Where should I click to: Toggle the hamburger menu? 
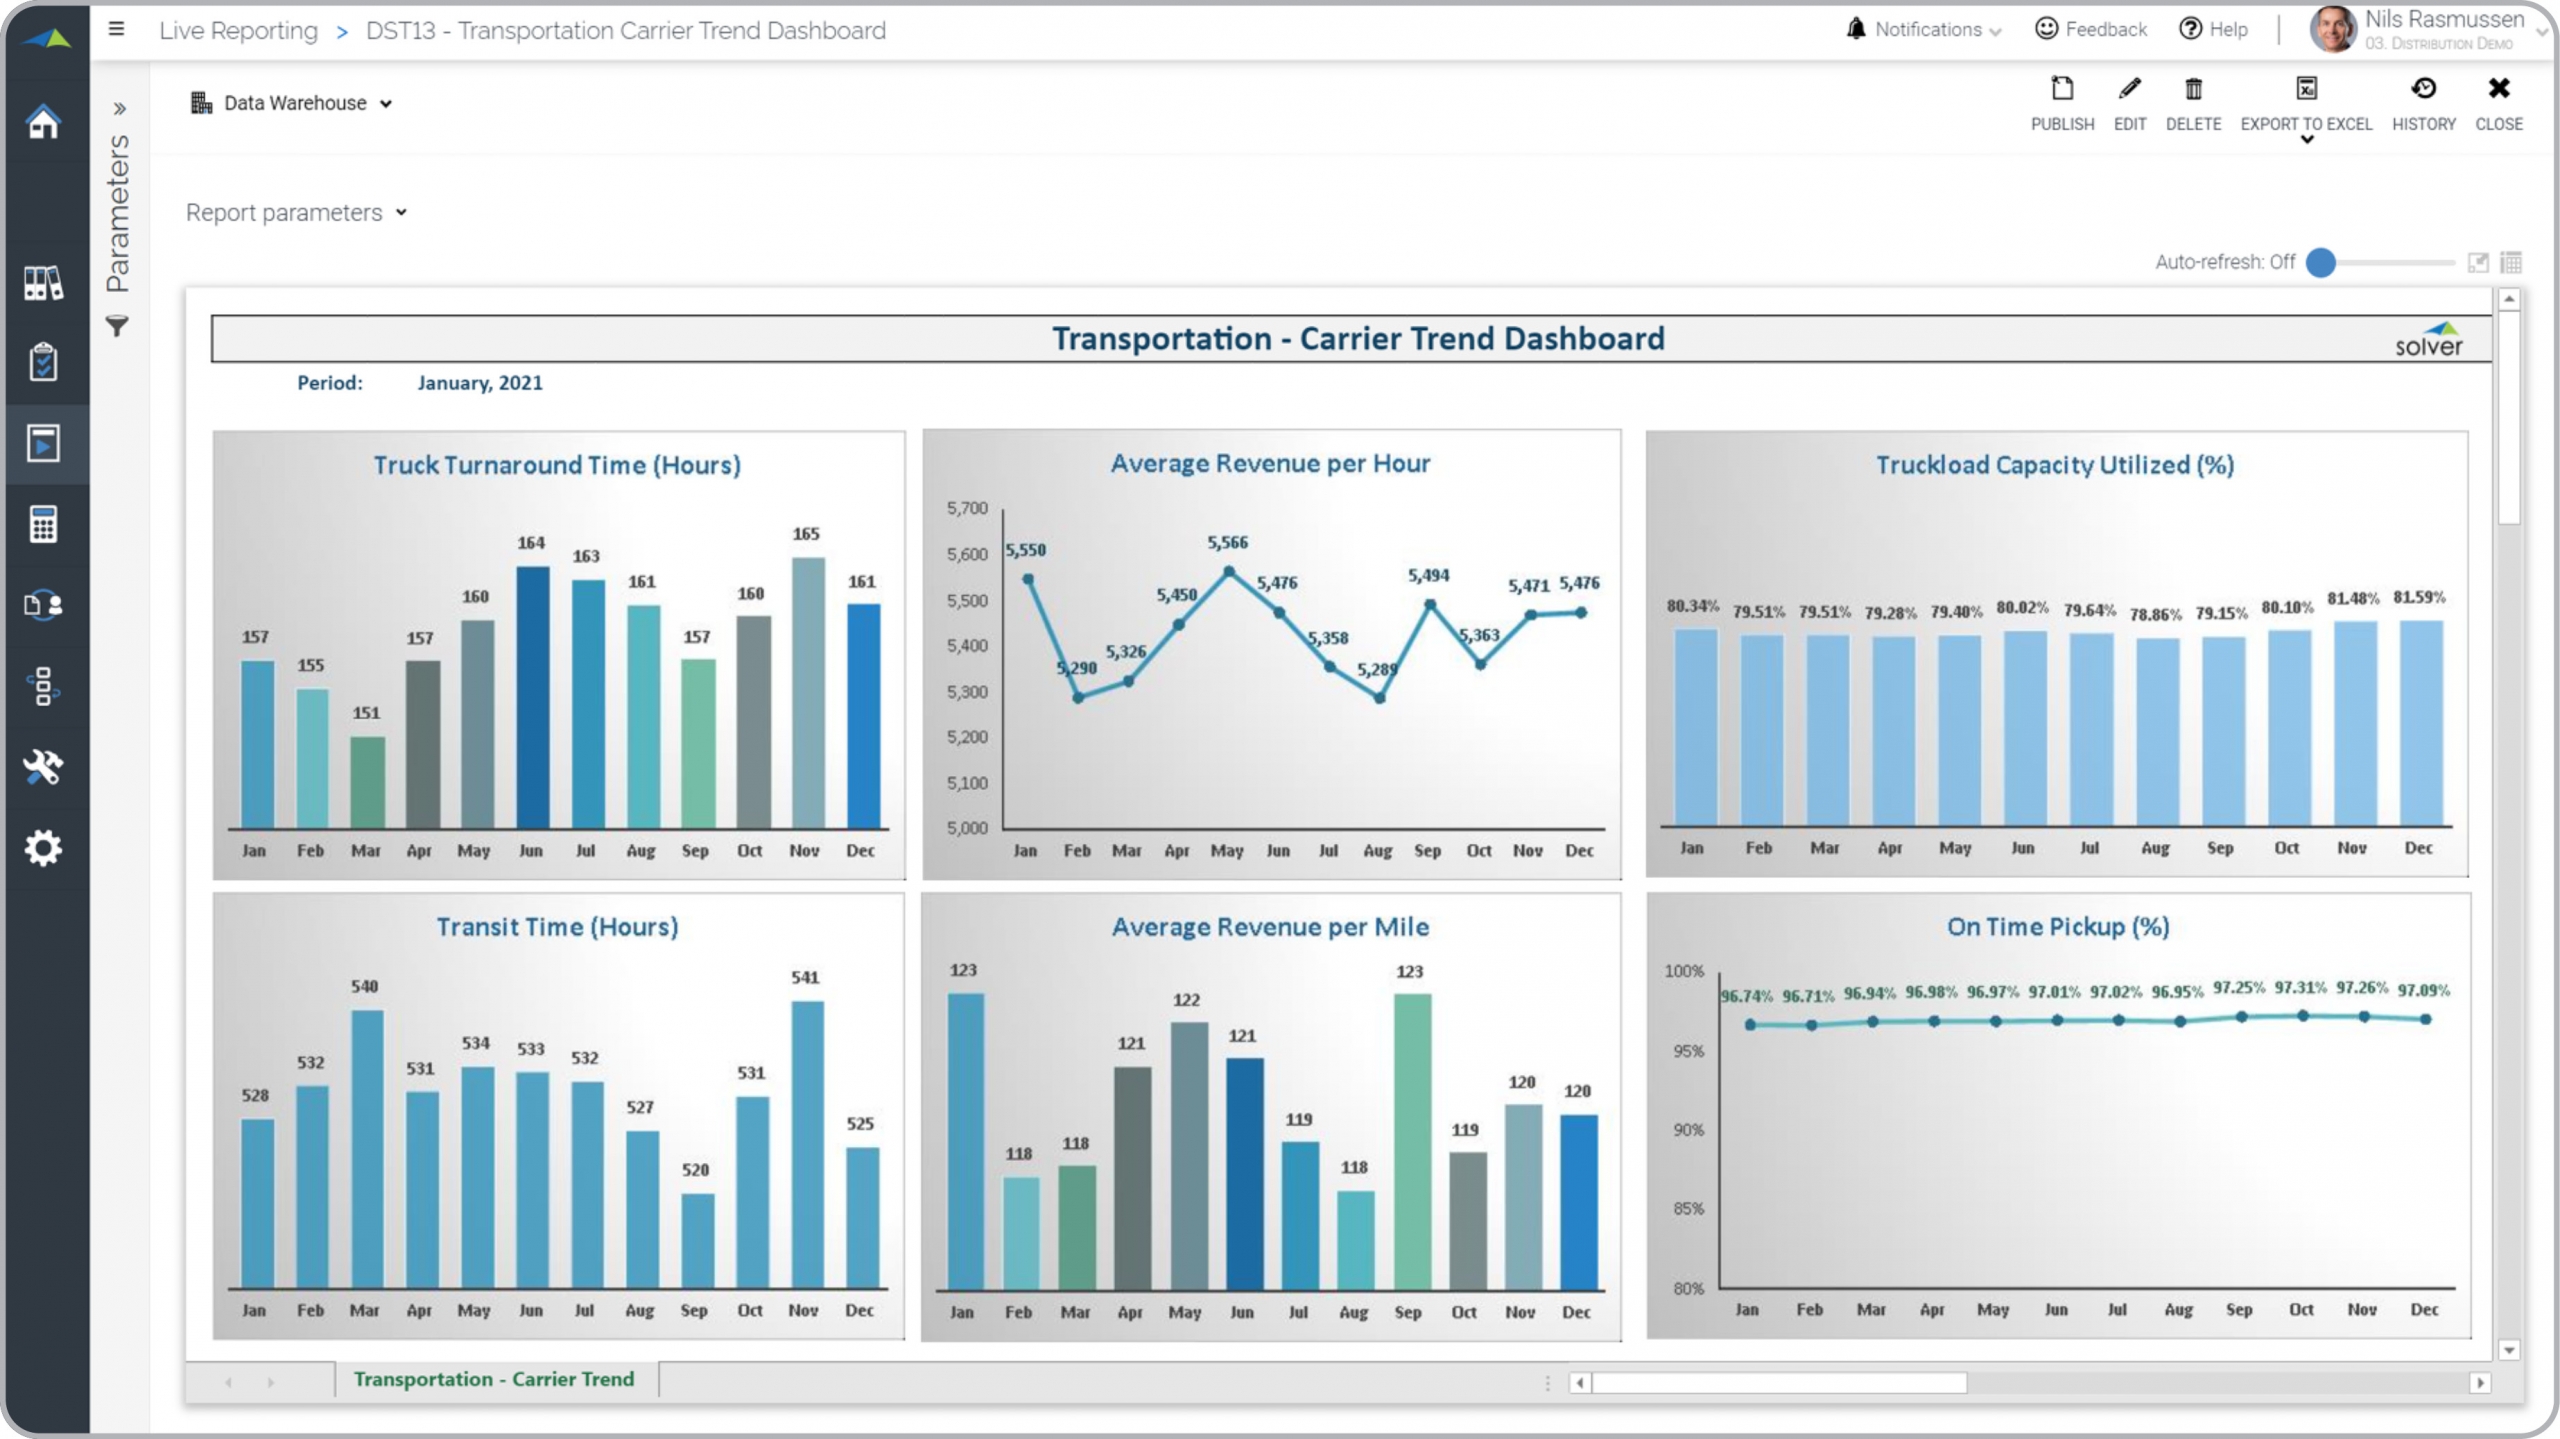(117, 29)
